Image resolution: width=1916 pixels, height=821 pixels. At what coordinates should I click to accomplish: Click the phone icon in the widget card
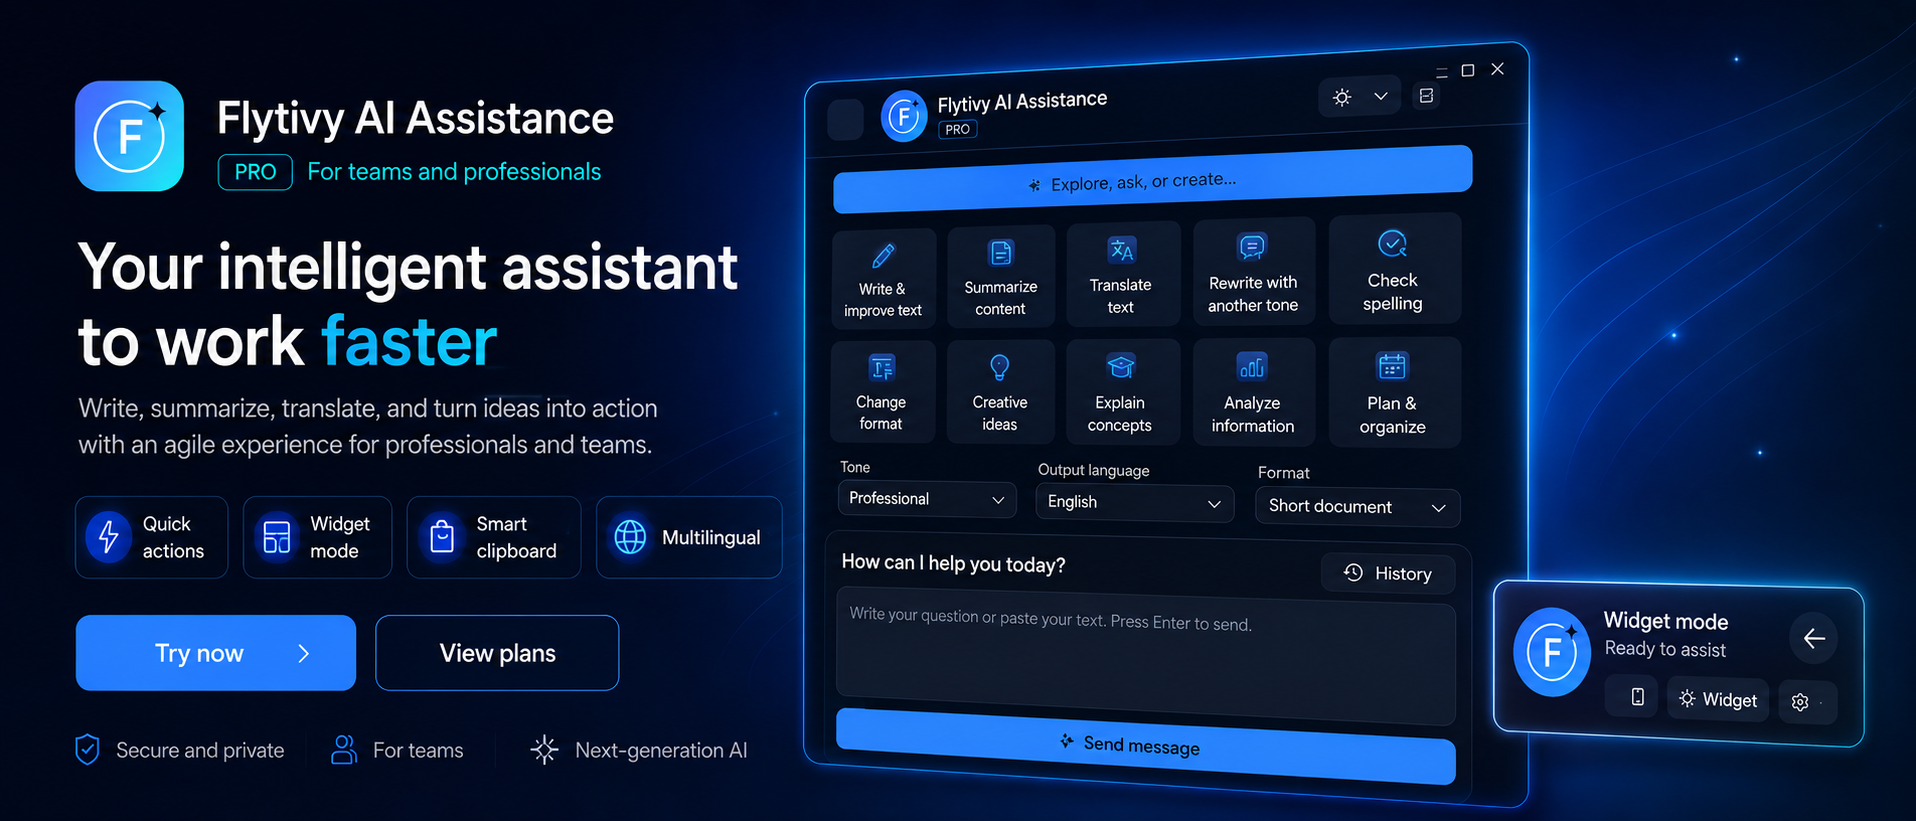(x=1637, y=697)
